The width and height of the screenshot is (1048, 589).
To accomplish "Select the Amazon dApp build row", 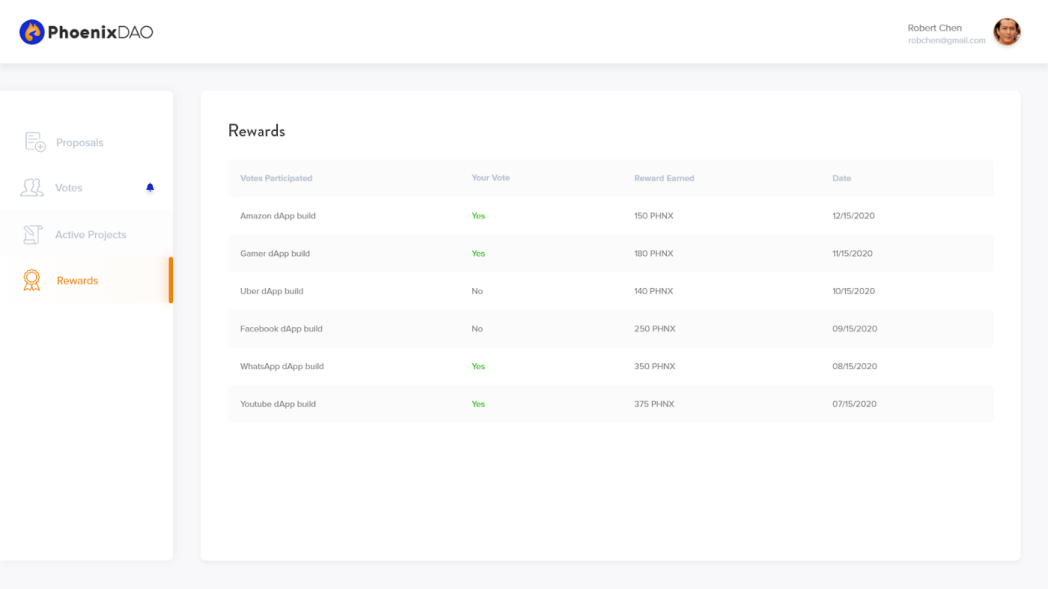I will point(610,216).
